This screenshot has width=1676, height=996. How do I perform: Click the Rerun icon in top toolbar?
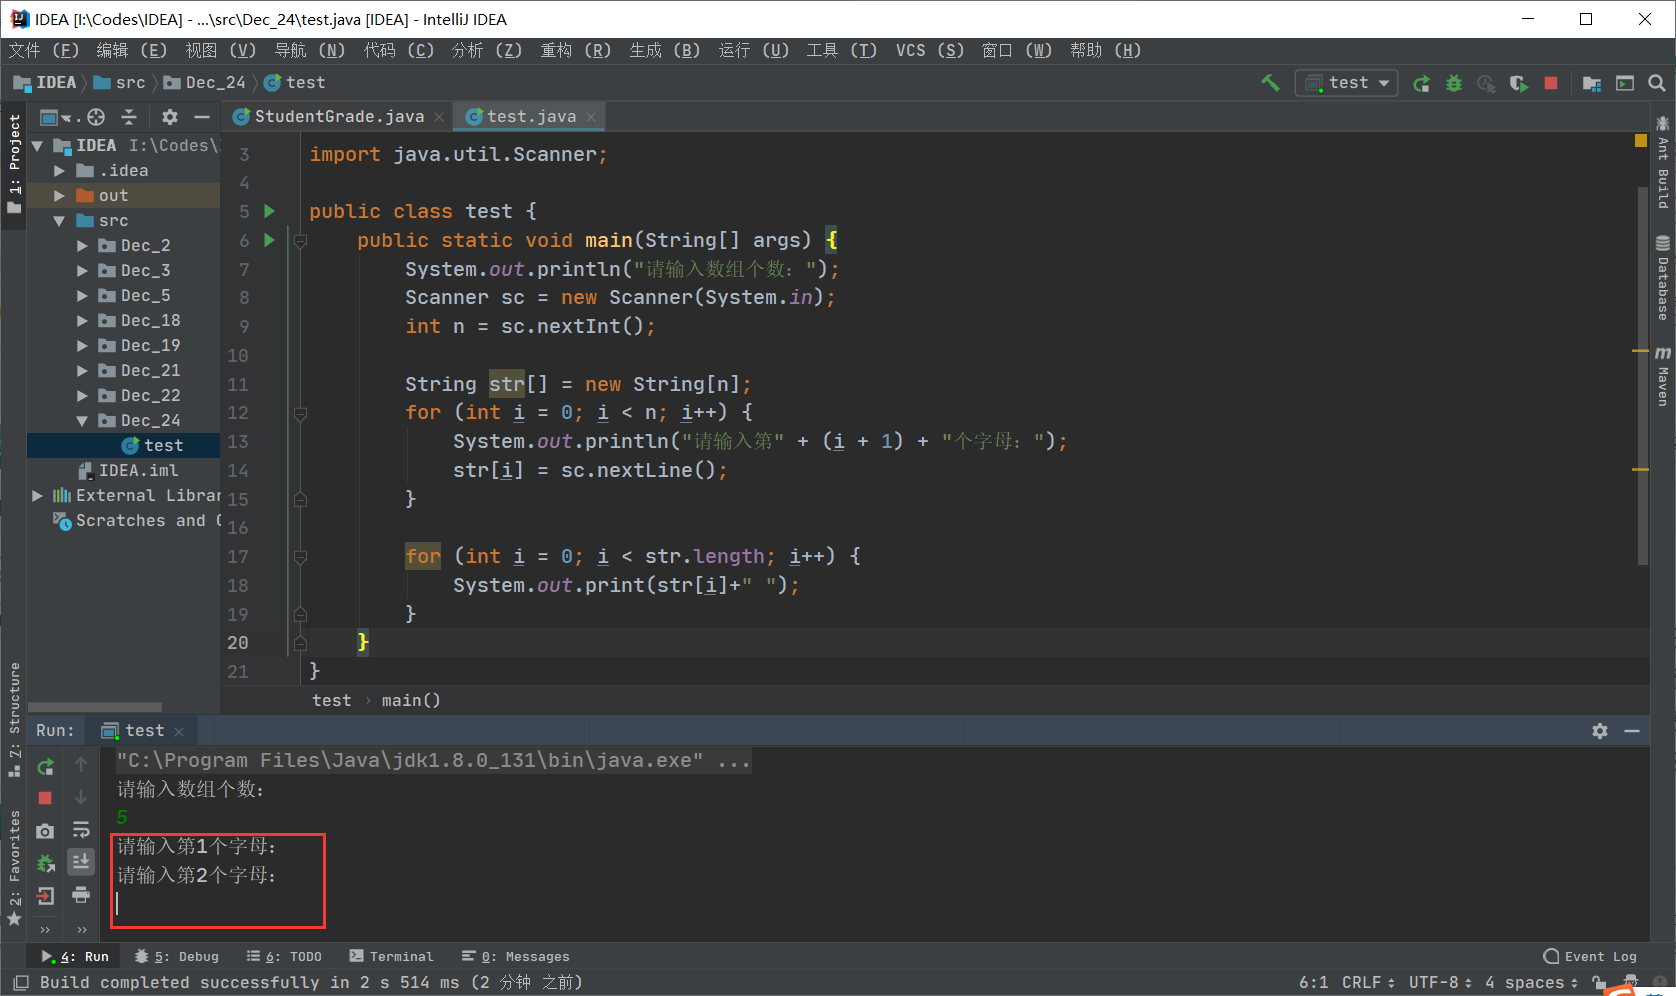(x=1421, y=83)
